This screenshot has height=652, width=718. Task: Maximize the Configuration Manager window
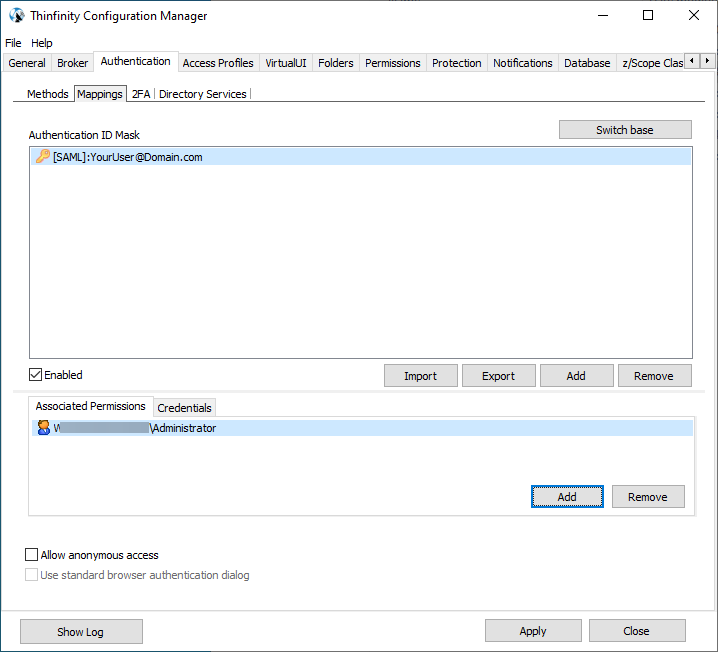[x=648, y=15]
